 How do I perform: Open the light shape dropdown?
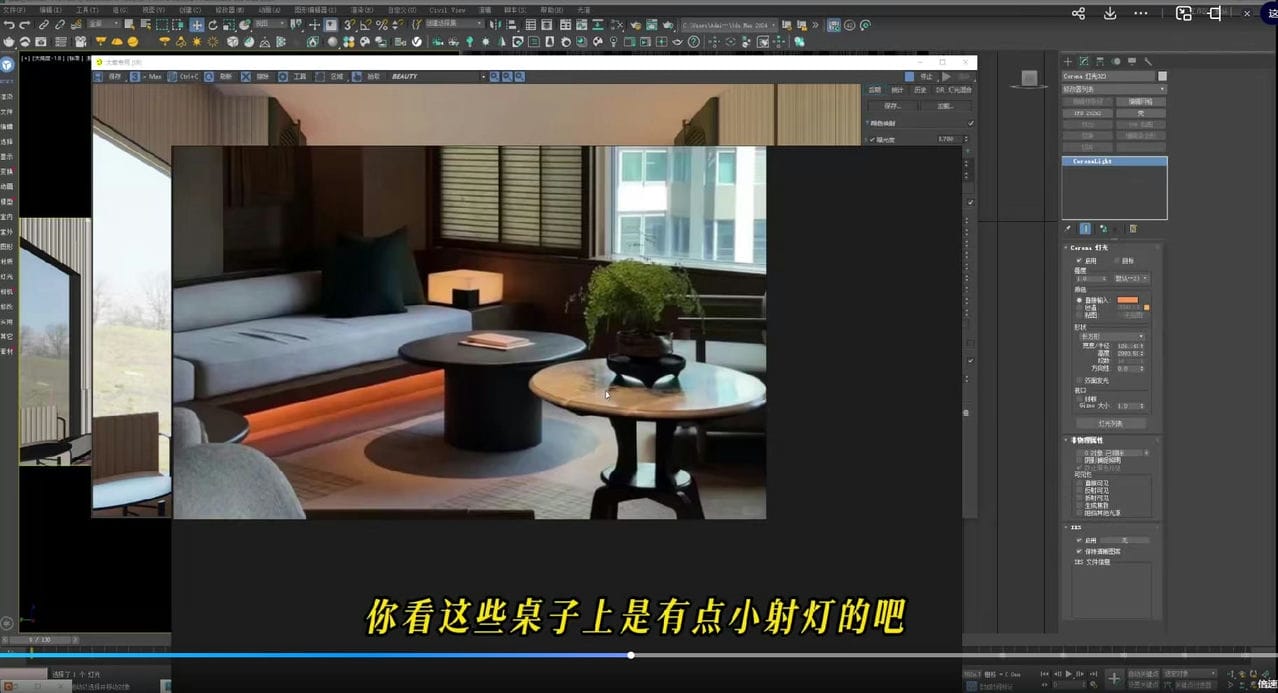1112,336
